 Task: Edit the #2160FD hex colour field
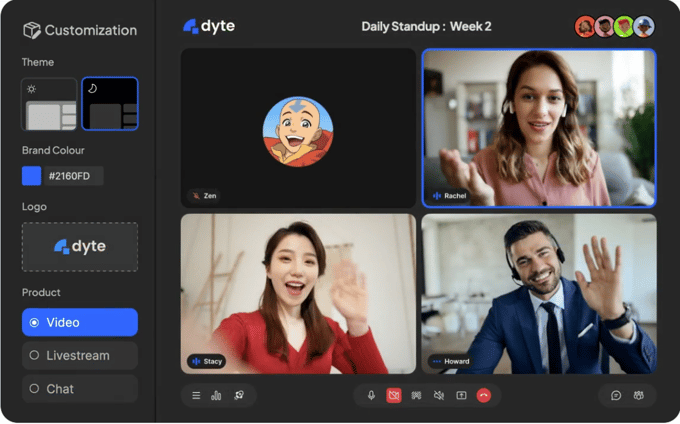coord(74,176)
